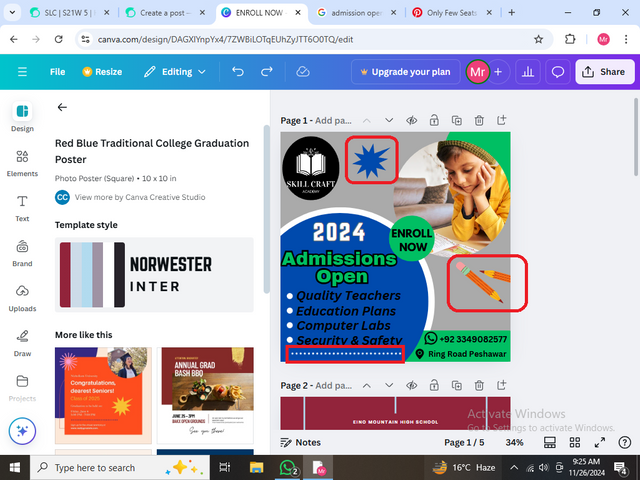This screenshot has height=480, width=640.
Task: Open the orange Congratulations Seniors template
Action: point(103,396)
